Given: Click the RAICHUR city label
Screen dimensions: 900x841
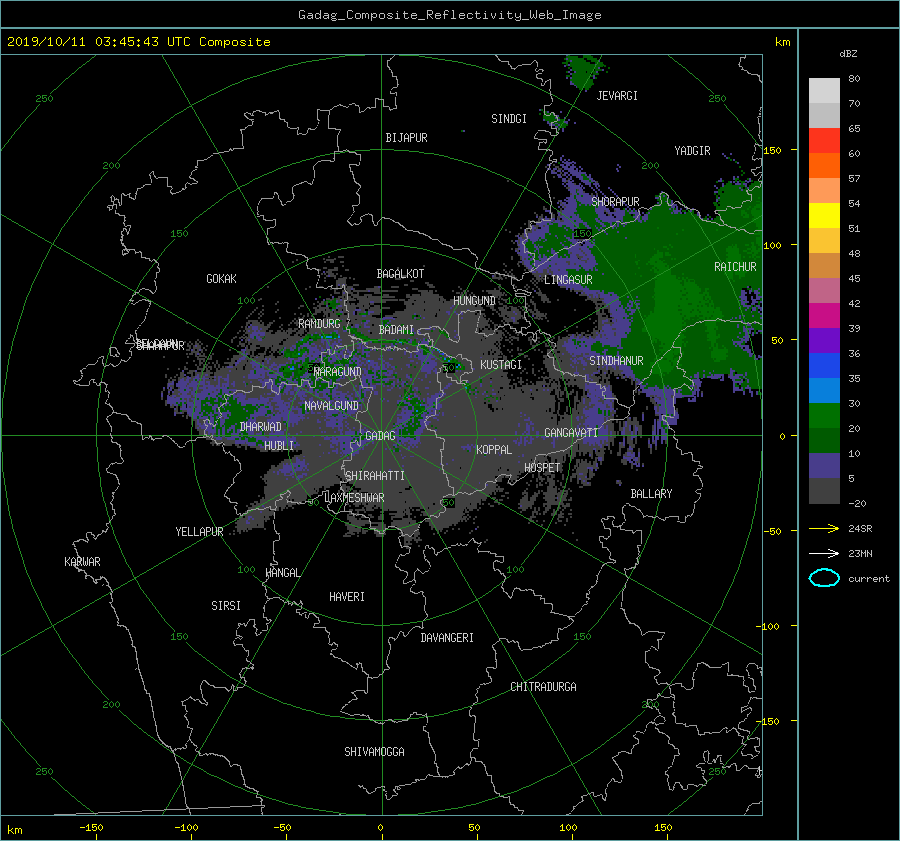Looking at the screenshot, I should click(x=735, y=267).
